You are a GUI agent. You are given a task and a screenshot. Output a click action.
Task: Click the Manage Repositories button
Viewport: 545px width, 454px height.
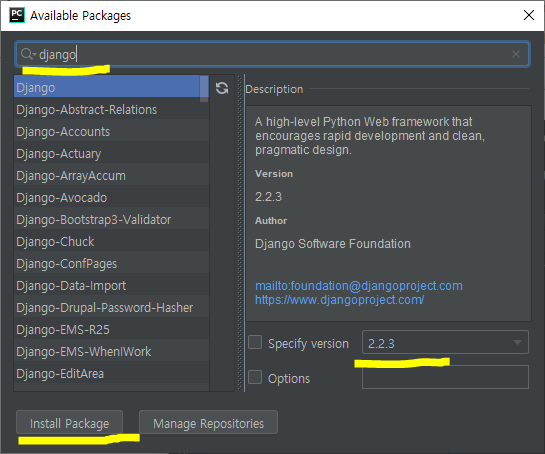pyautogui.click(x=208, y=422)
